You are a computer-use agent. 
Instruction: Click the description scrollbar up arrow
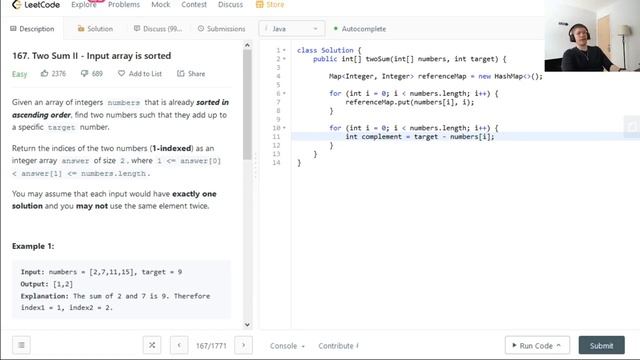pyautogui.click(x=247, y=45)
